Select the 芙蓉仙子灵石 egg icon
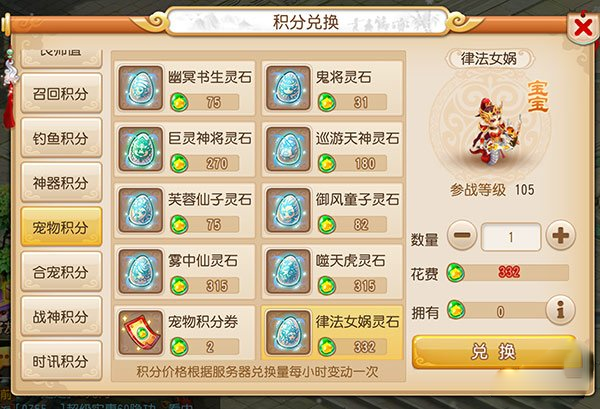The image size is (600, 409). [140, 210]
